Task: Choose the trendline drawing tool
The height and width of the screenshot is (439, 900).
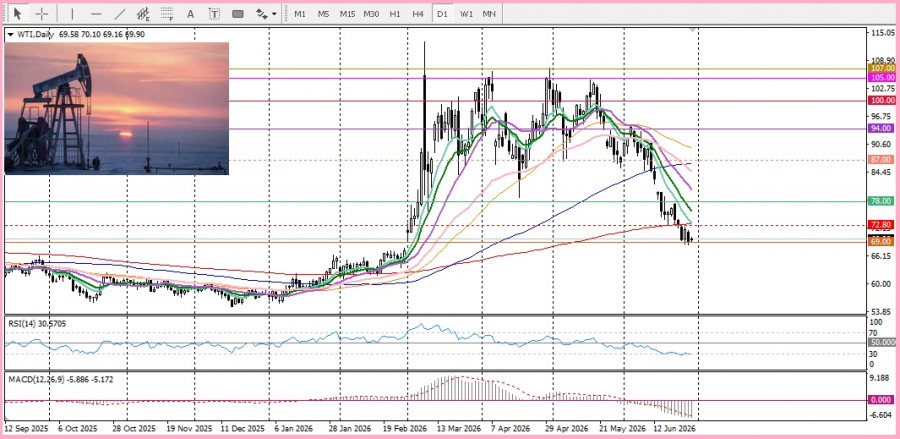Action: pos(119,13)
